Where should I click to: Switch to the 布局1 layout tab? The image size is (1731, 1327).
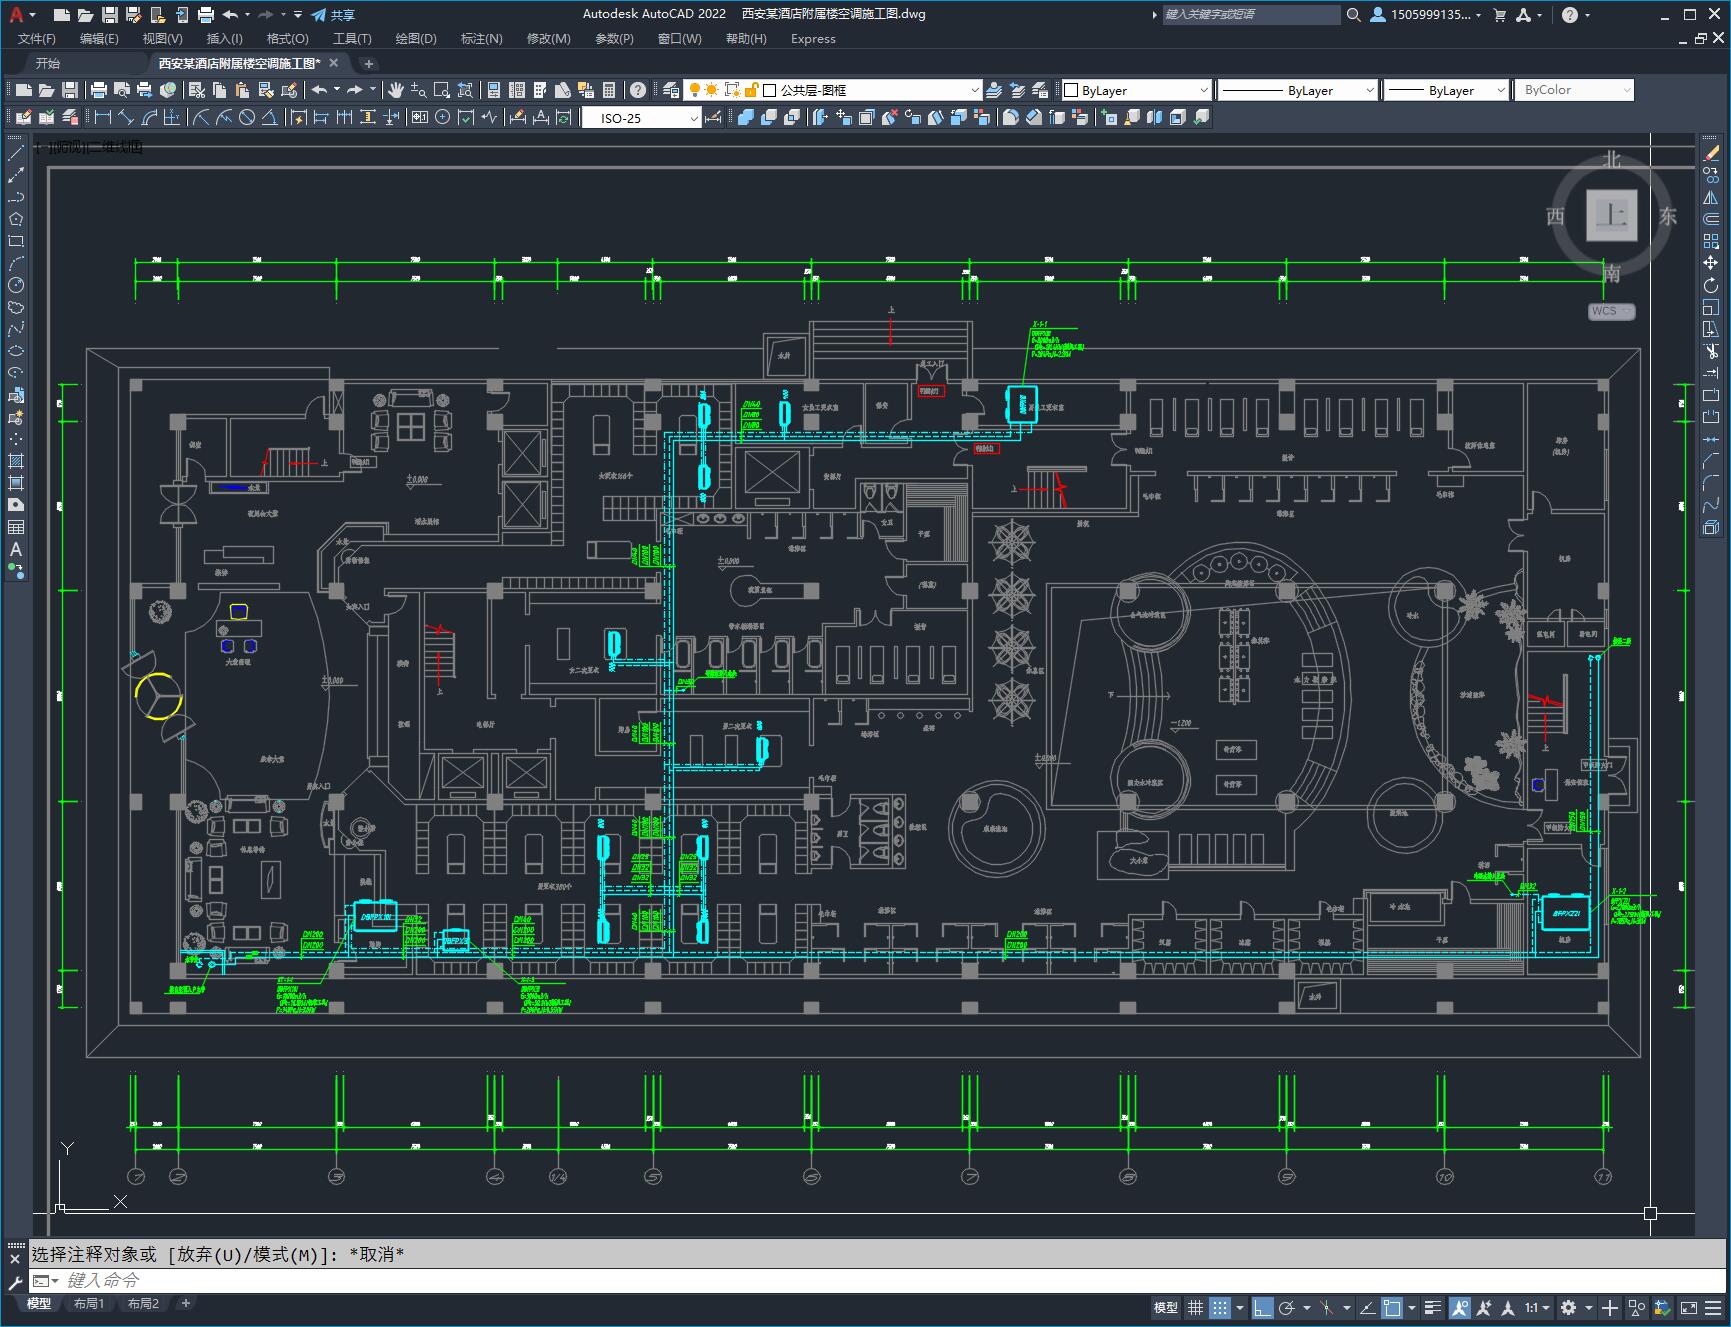point(89,1303)
